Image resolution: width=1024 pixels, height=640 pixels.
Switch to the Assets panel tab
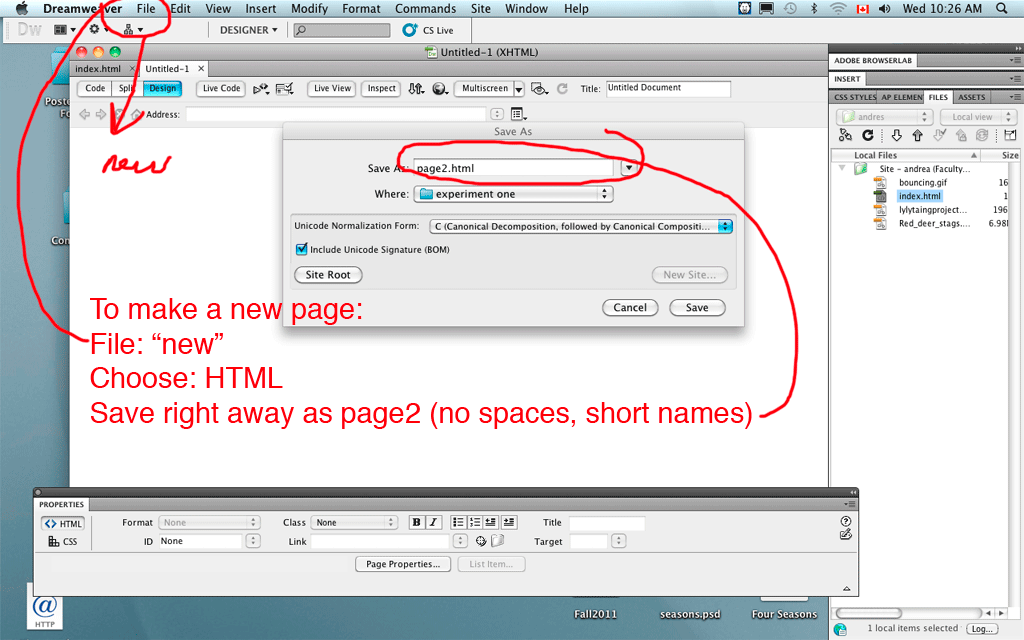point(971,97)
